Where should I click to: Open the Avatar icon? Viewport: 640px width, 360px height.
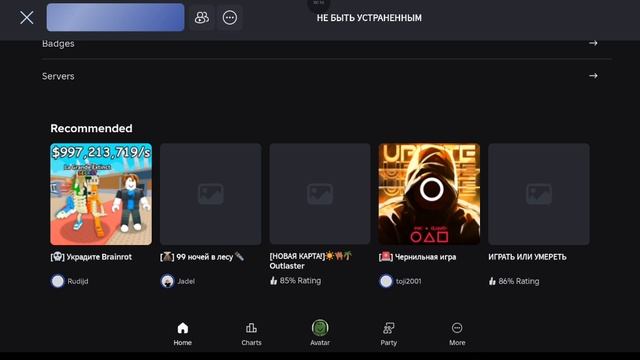[320, 328]
